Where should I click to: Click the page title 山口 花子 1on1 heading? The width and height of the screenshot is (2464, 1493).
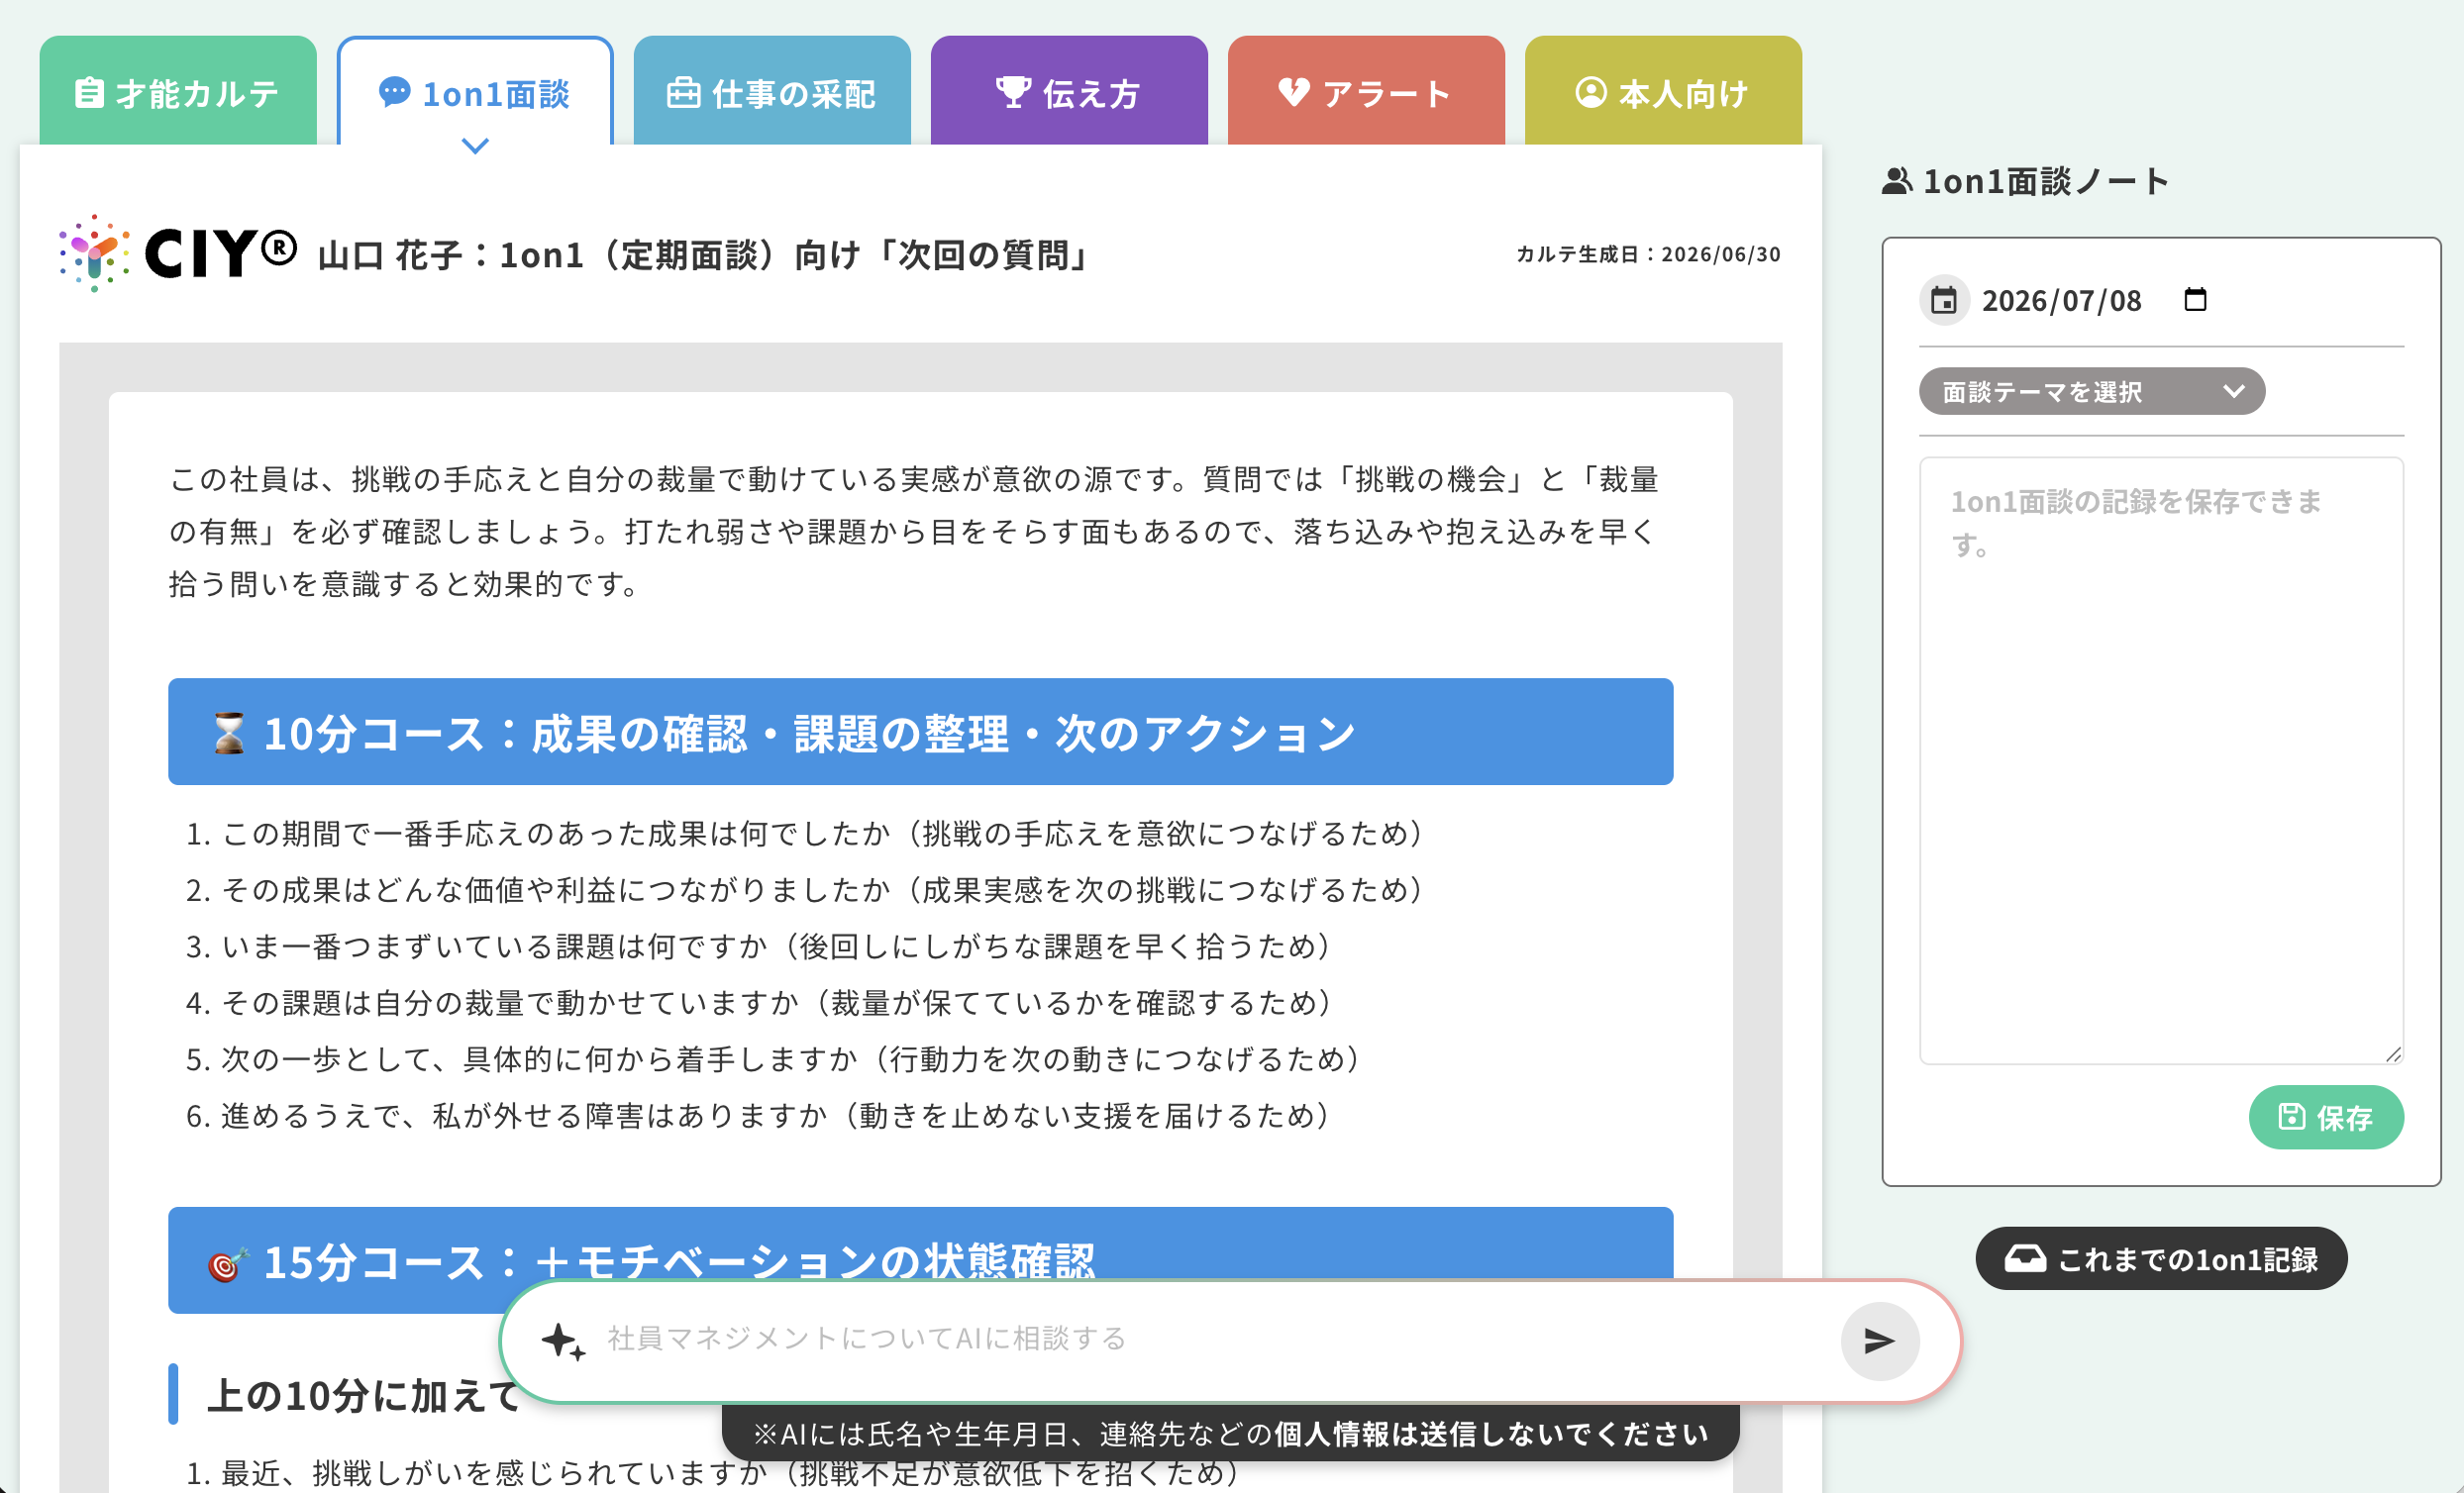[x=705, y=255]
